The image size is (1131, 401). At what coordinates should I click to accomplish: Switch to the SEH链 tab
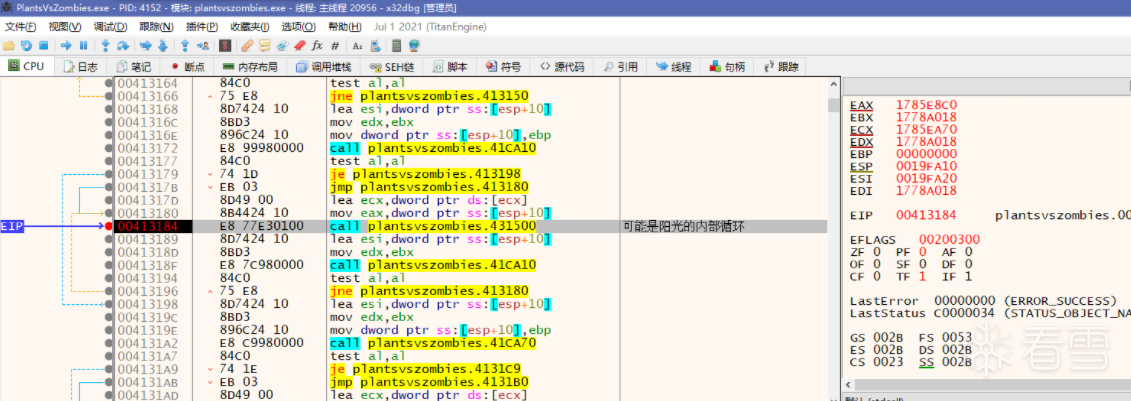[x=390, y=67]
